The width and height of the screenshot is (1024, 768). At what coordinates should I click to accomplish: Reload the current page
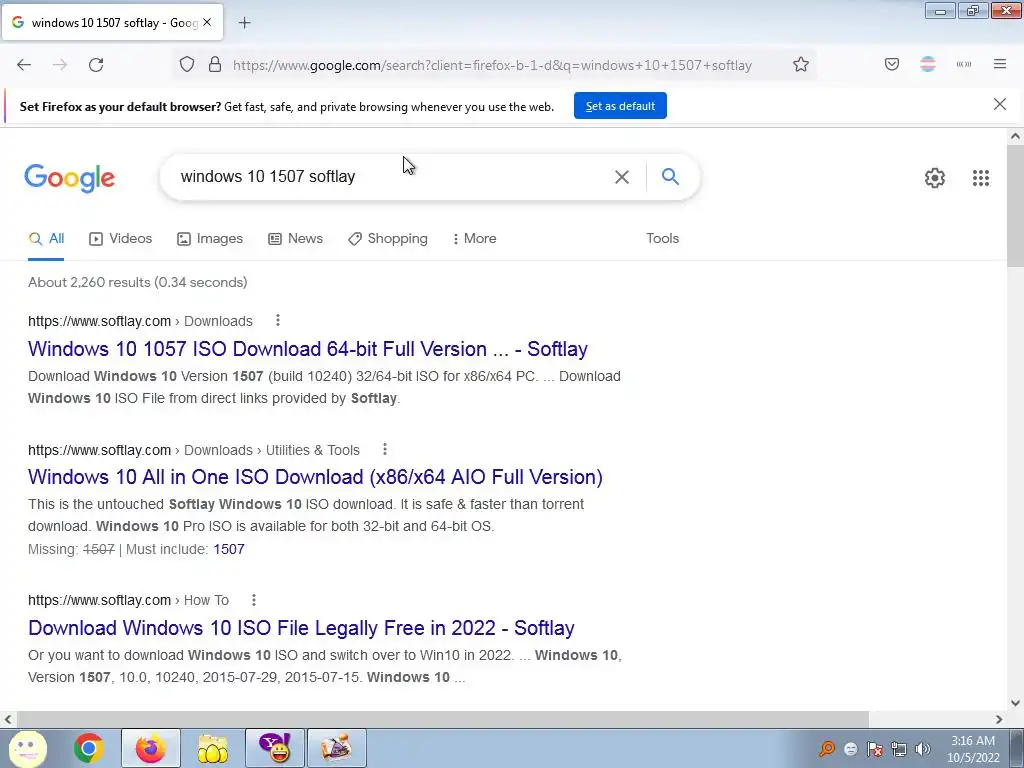coord(96,65)
